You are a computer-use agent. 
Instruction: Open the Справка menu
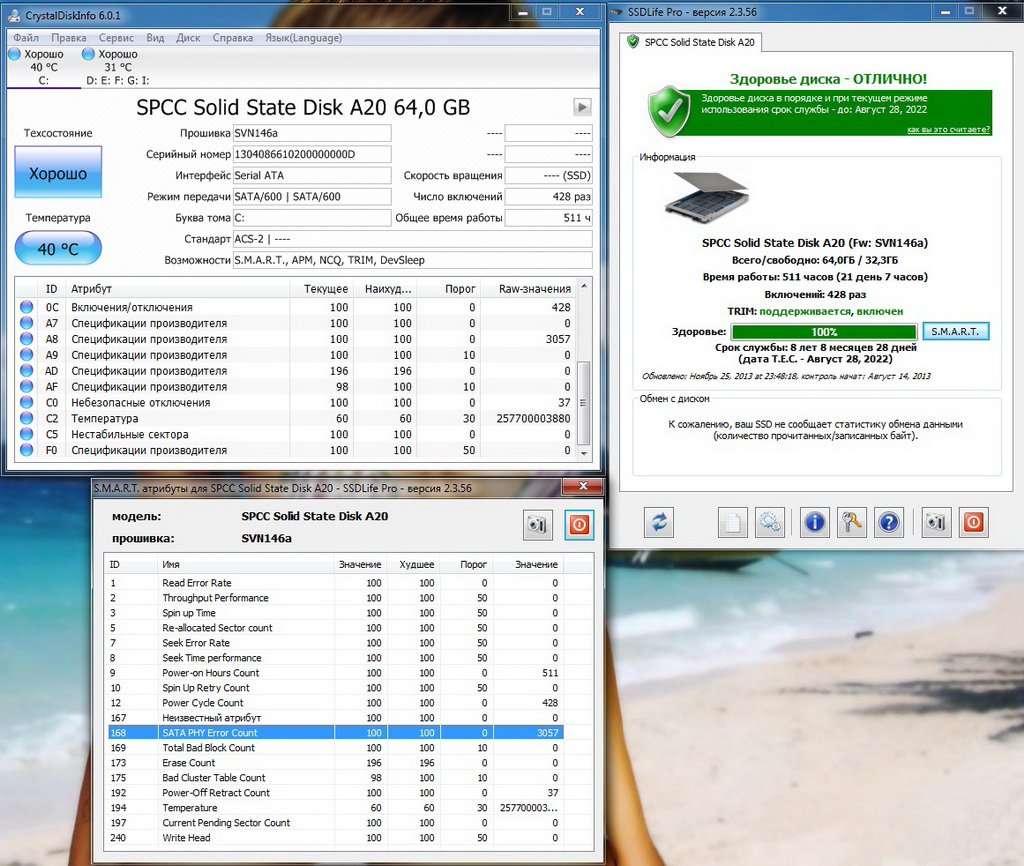tap(232, 38)
